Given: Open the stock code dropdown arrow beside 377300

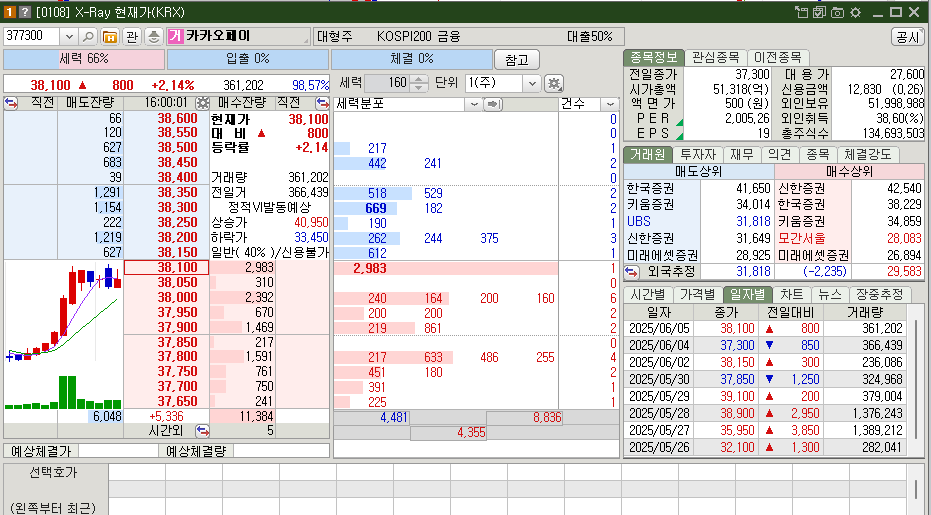Looking at the screenshot, I should tap(69, 36).
